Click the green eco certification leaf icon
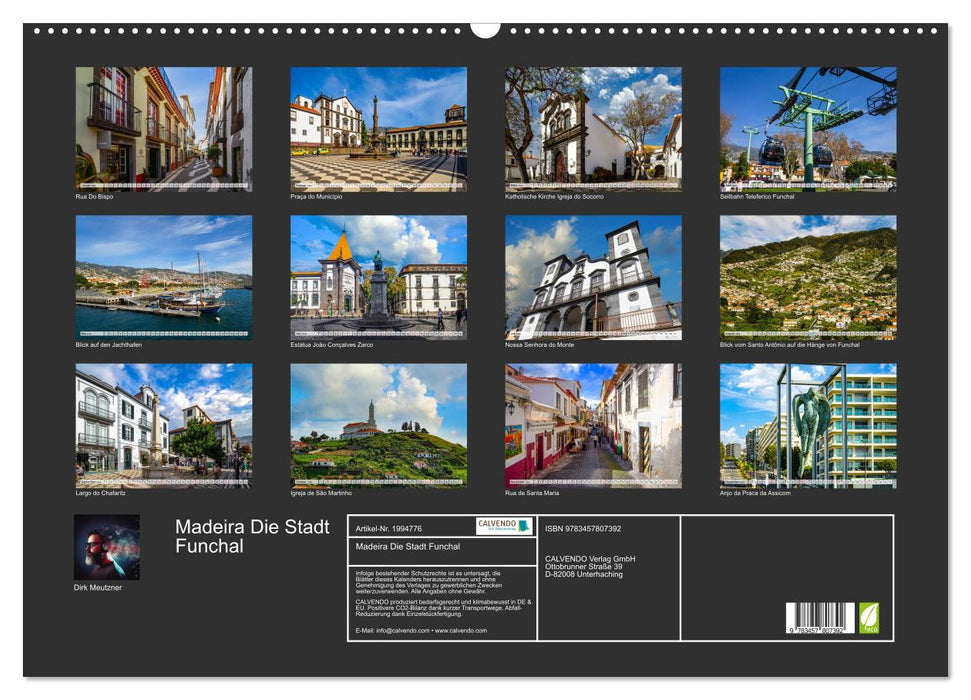This screenshot has width=971, height=700. [868, 620]
